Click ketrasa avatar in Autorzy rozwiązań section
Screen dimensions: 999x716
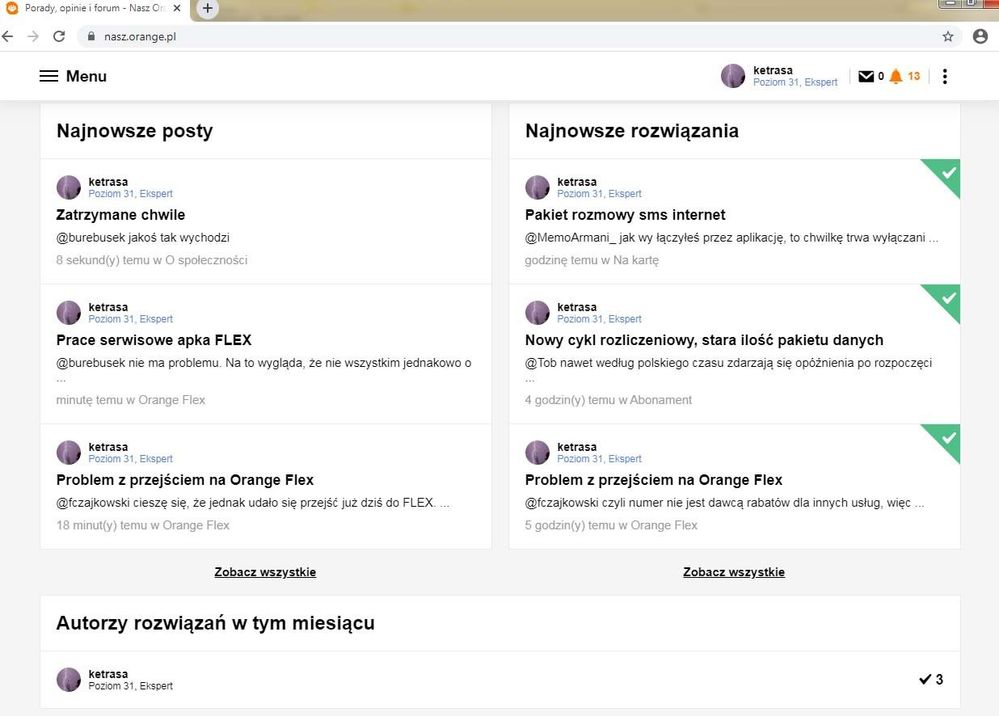[68, 680]
